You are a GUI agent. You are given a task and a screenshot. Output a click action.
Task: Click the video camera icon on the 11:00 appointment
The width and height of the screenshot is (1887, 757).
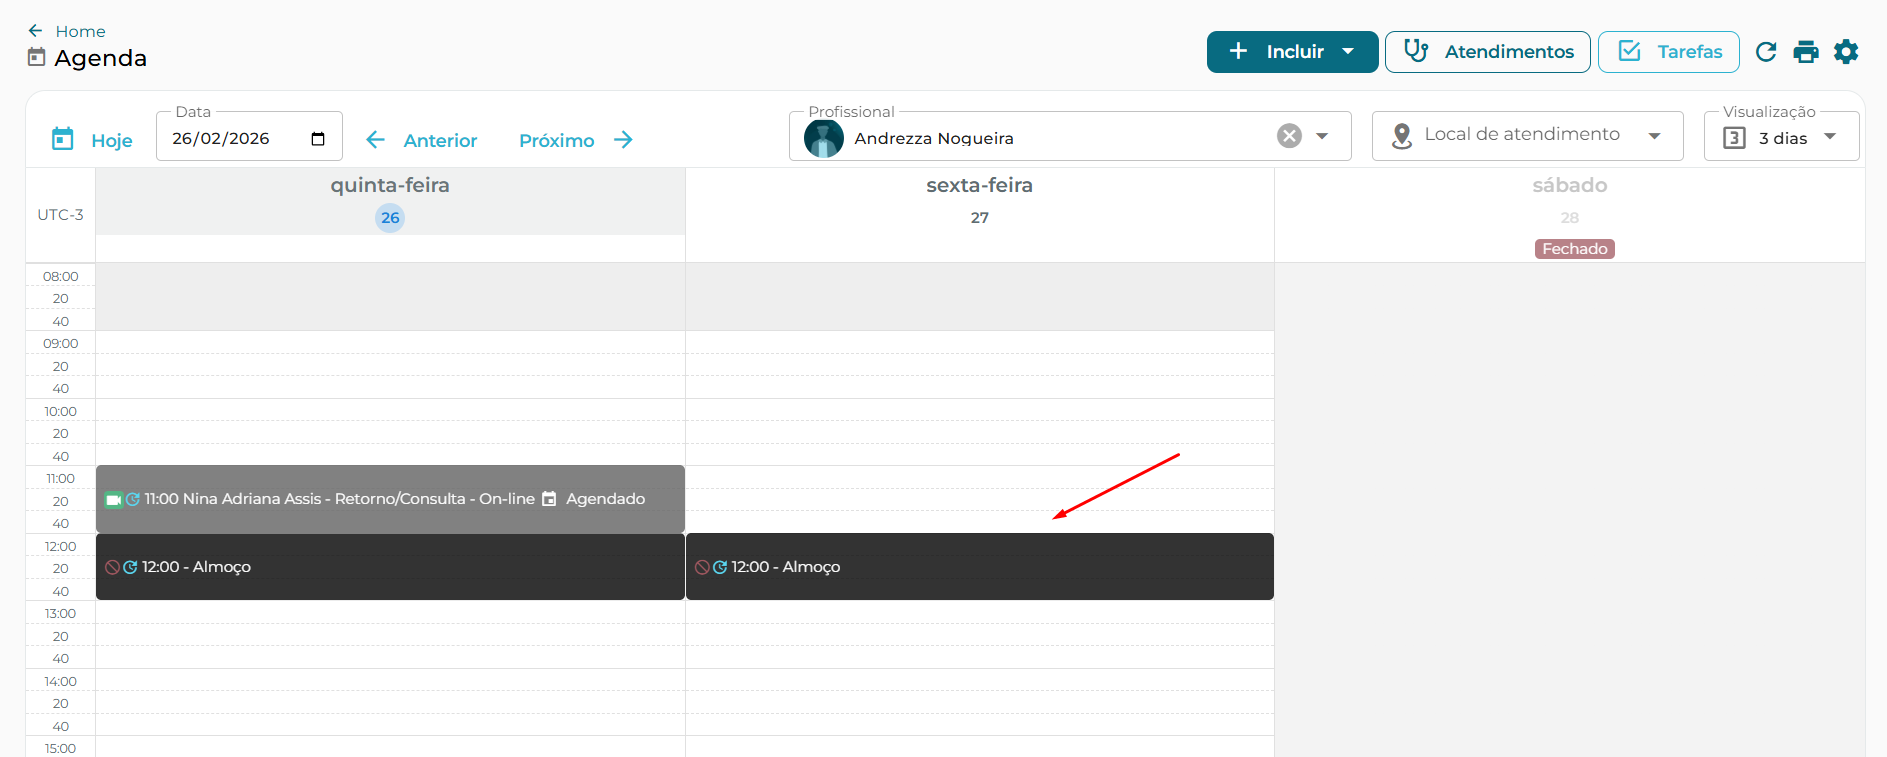point(114,500)
